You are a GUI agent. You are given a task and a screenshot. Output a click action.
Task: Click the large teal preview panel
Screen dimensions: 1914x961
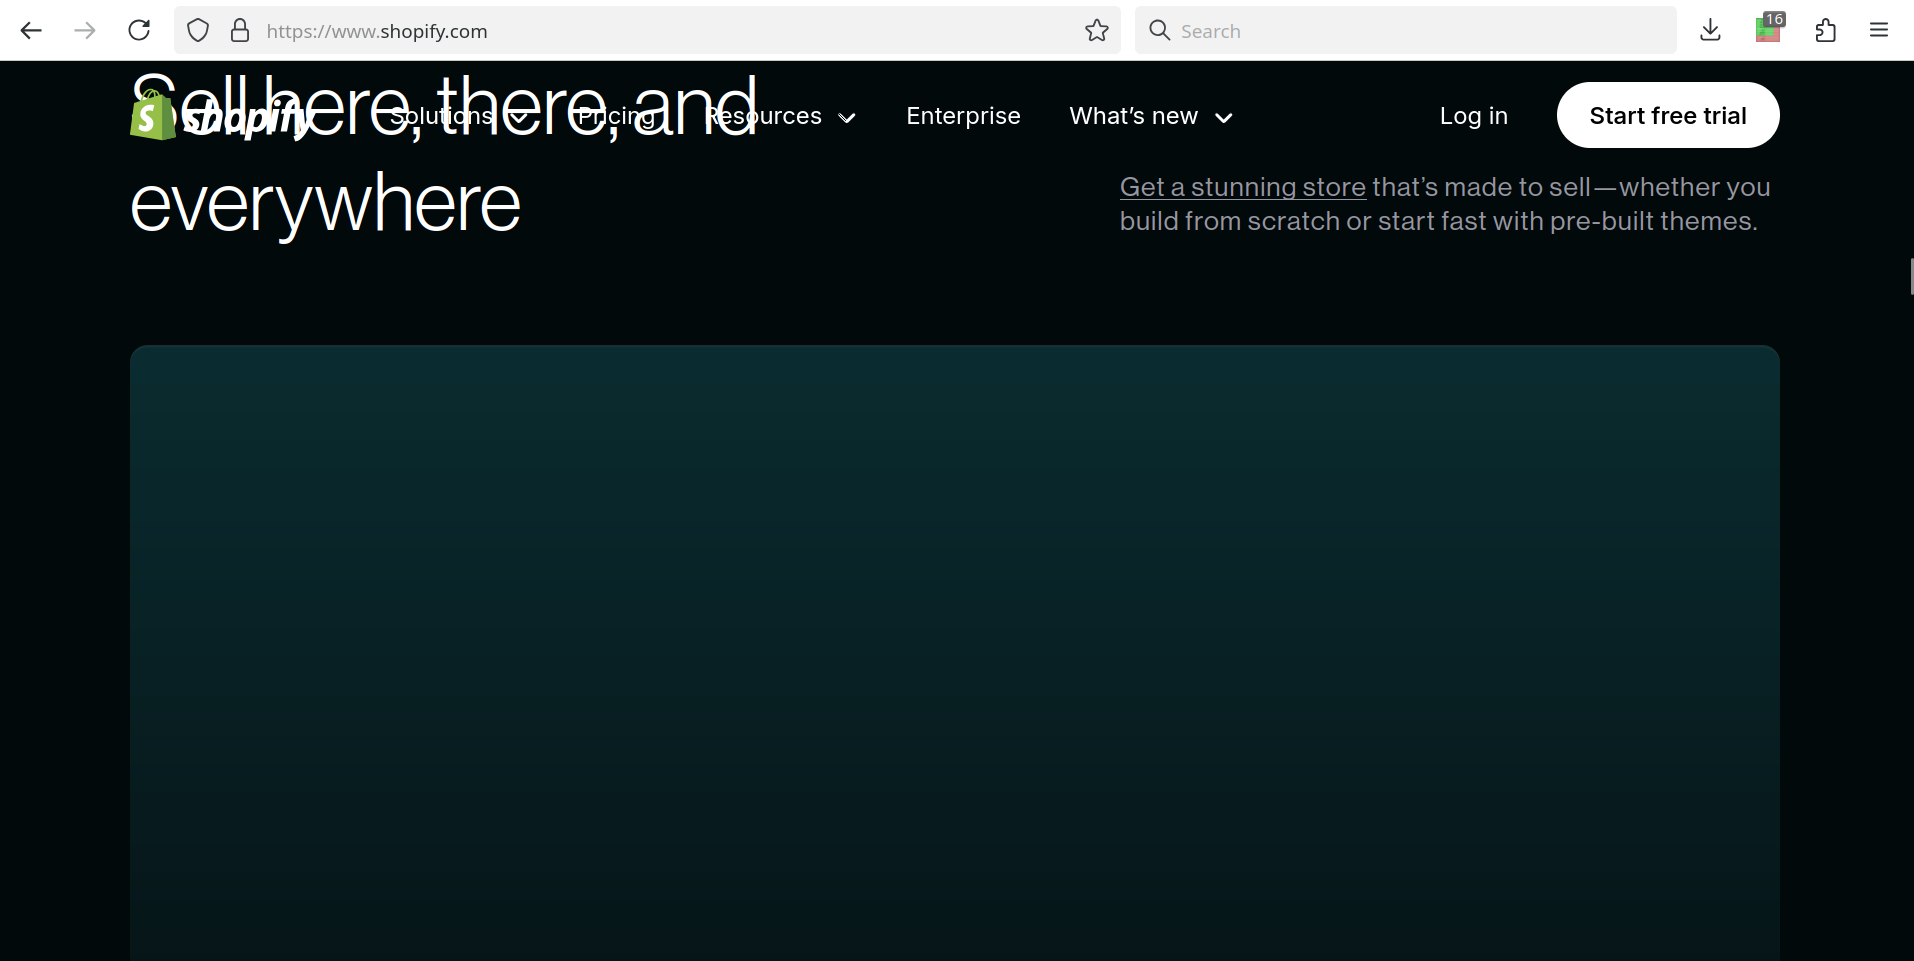pos(955,653)
